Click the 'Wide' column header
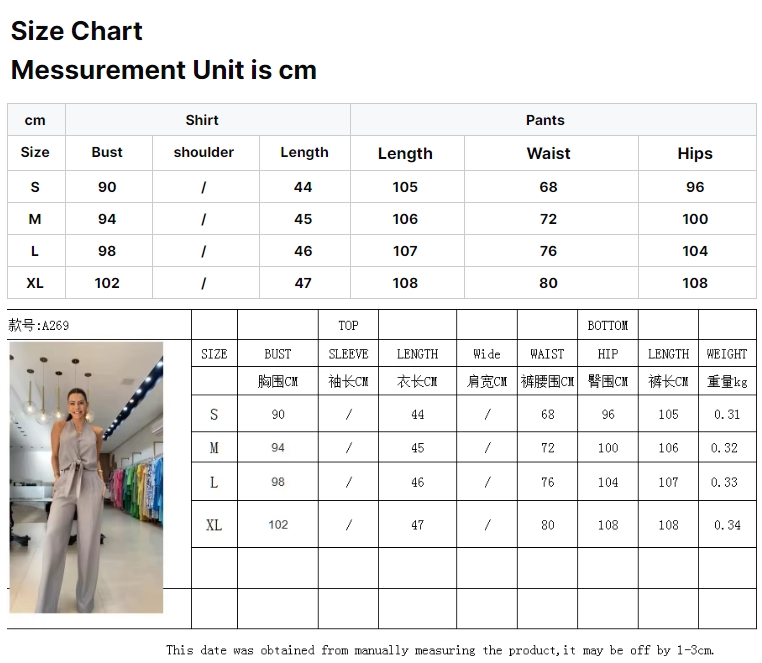762x663 pixels. pos(487,354)
